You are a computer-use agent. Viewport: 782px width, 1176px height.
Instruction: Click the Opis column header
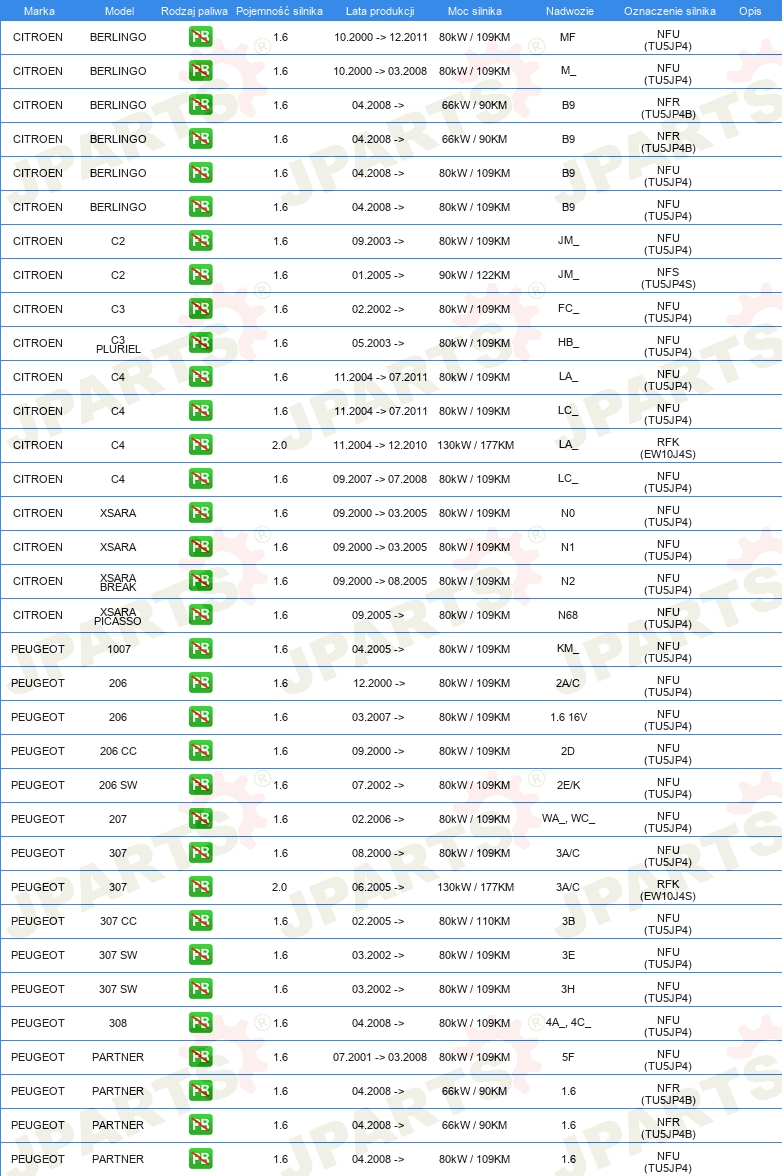(x=750, y=11)
